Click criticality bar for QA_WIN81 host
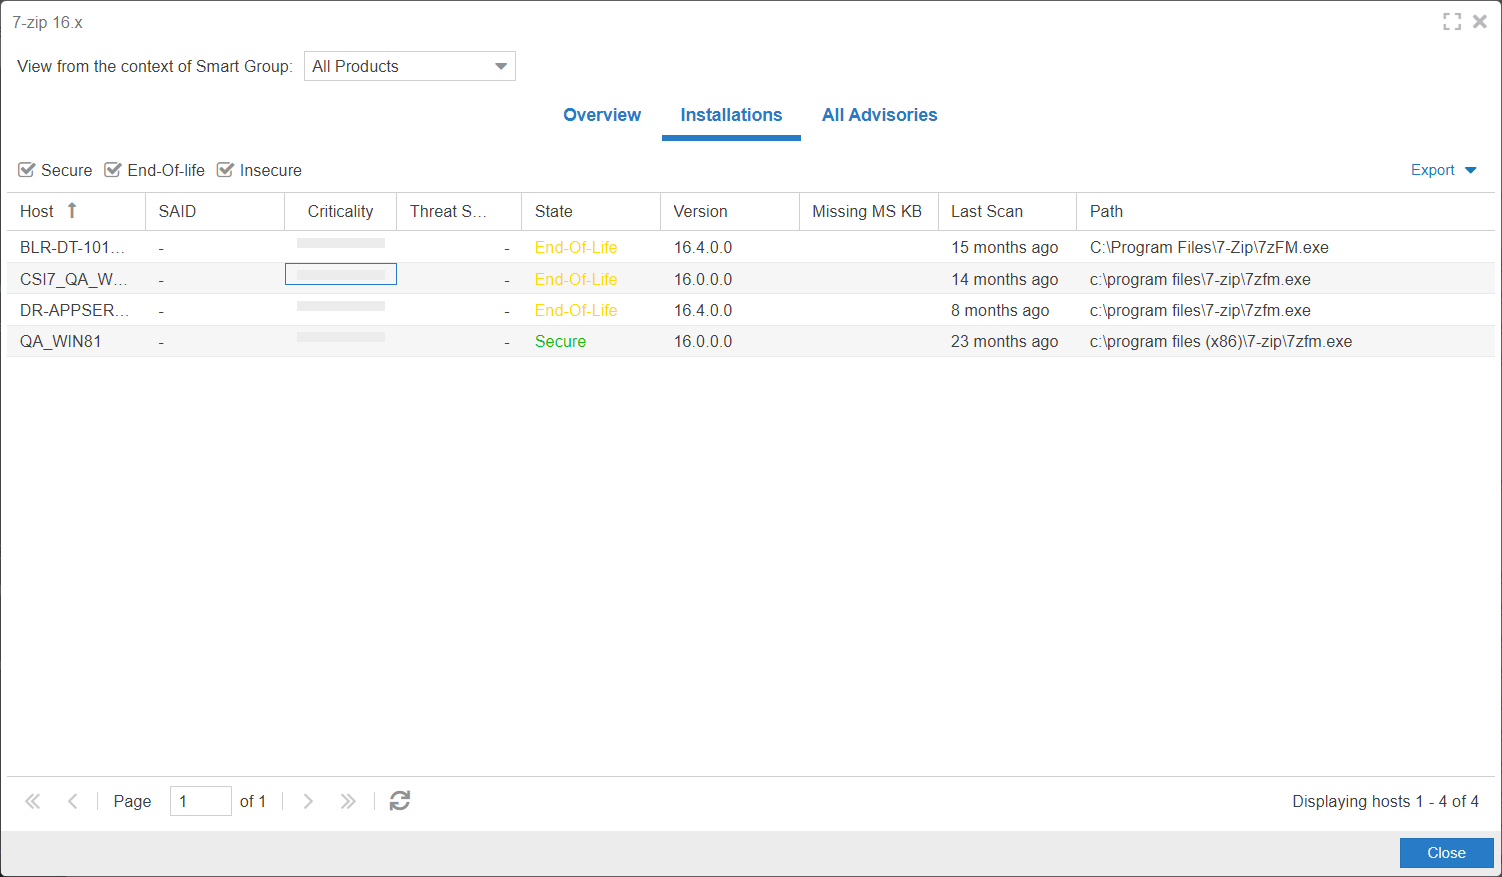 coord(341,337)
